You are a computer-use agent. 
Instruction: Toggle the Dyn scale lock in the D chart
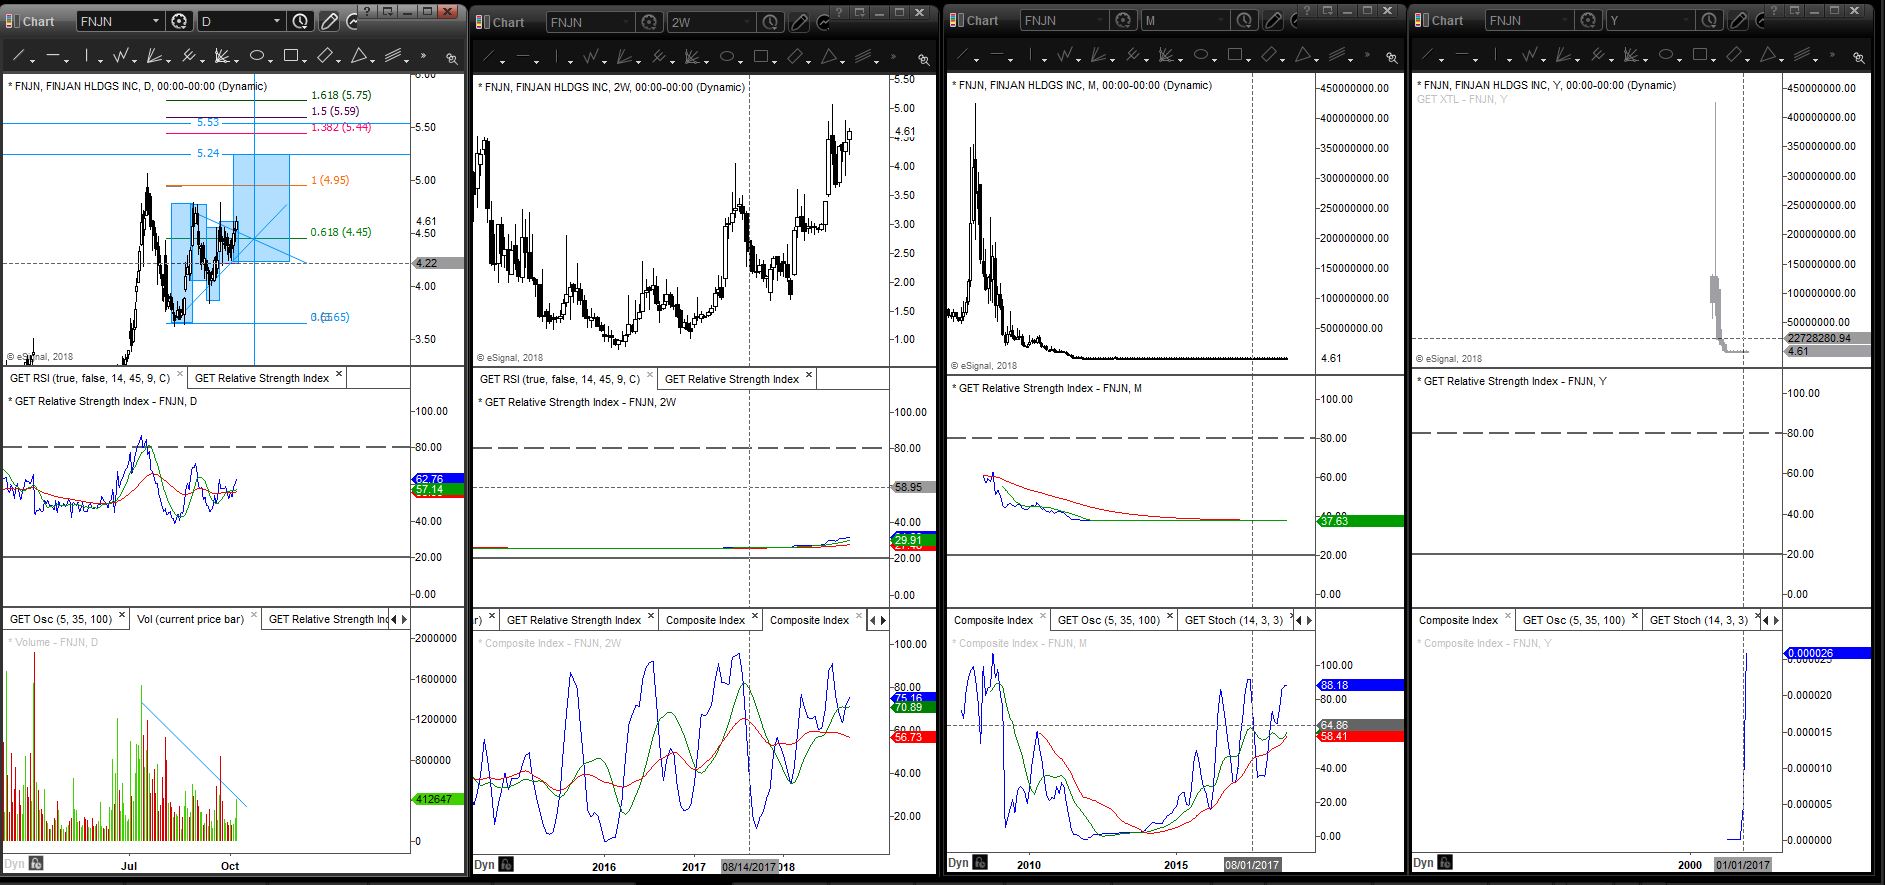point(36,863)
